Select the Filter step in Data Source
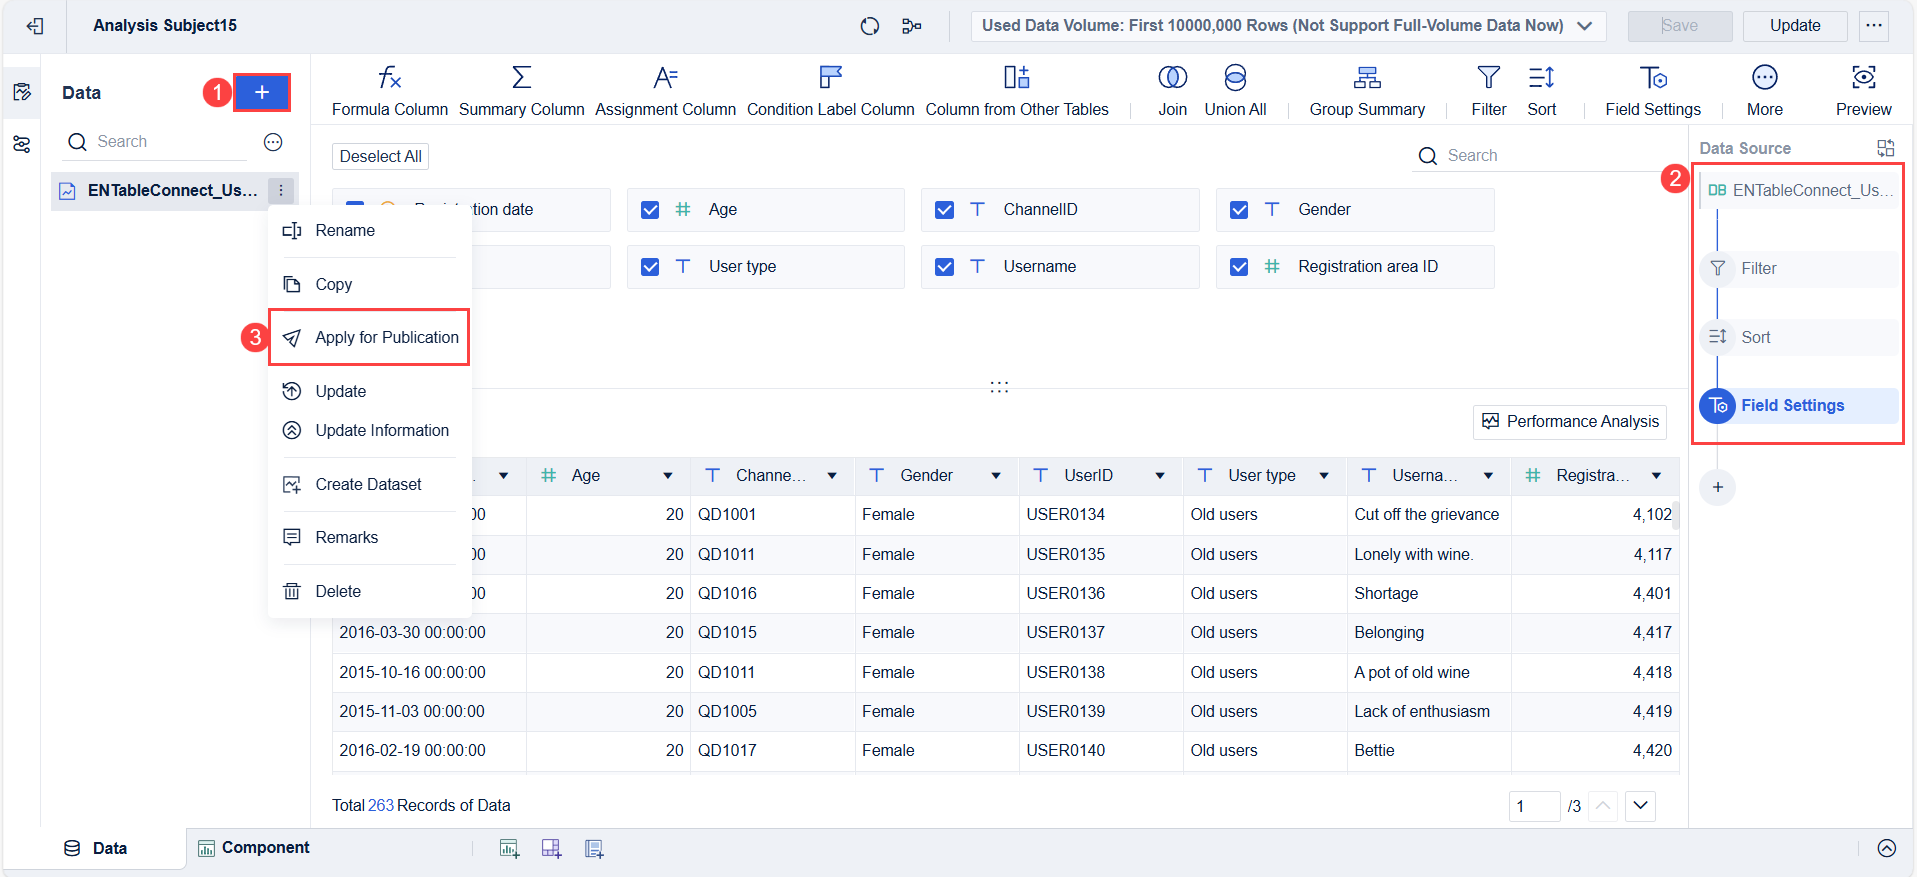1917x877 pixels. pos(1798,269)
